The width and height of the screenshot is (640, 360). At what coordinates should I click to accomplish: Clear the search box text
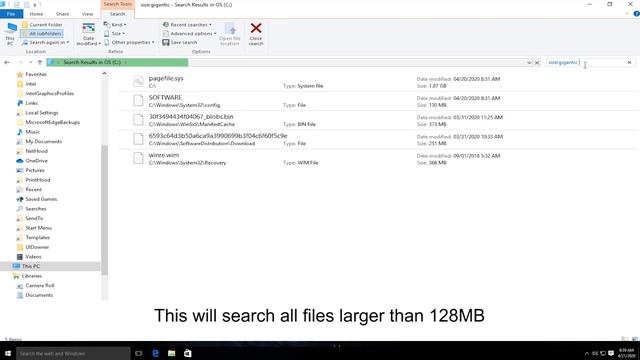point(629,62)
